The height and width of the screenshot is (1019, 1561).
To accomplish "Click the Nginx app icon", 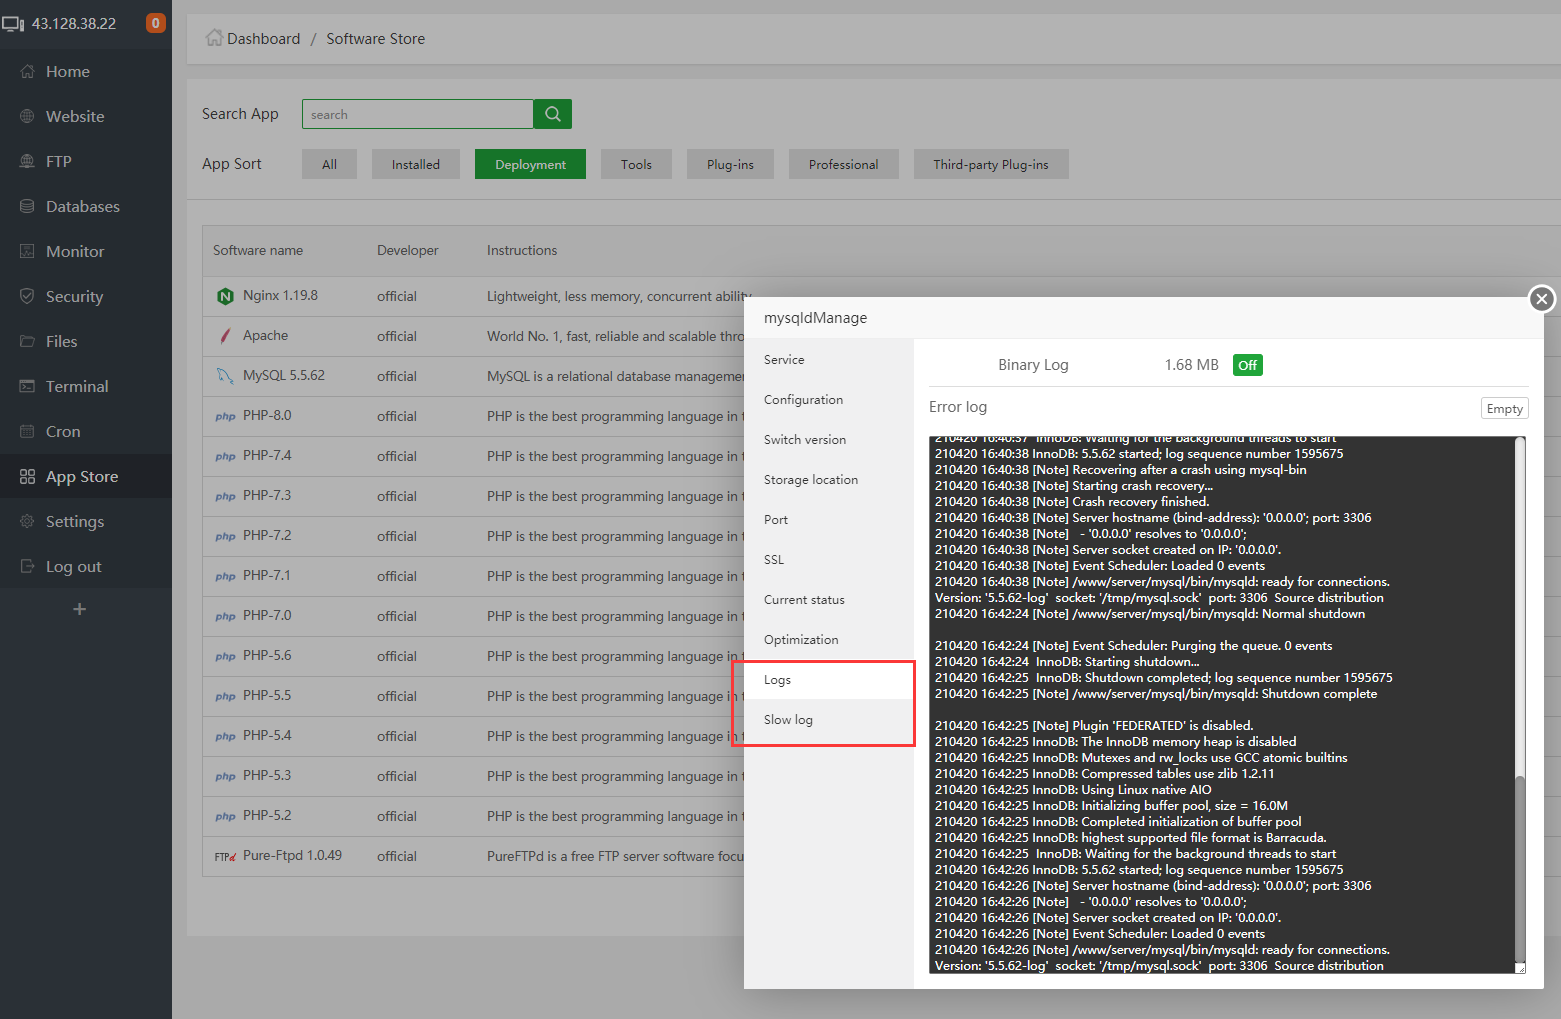I will coord(225,296).
